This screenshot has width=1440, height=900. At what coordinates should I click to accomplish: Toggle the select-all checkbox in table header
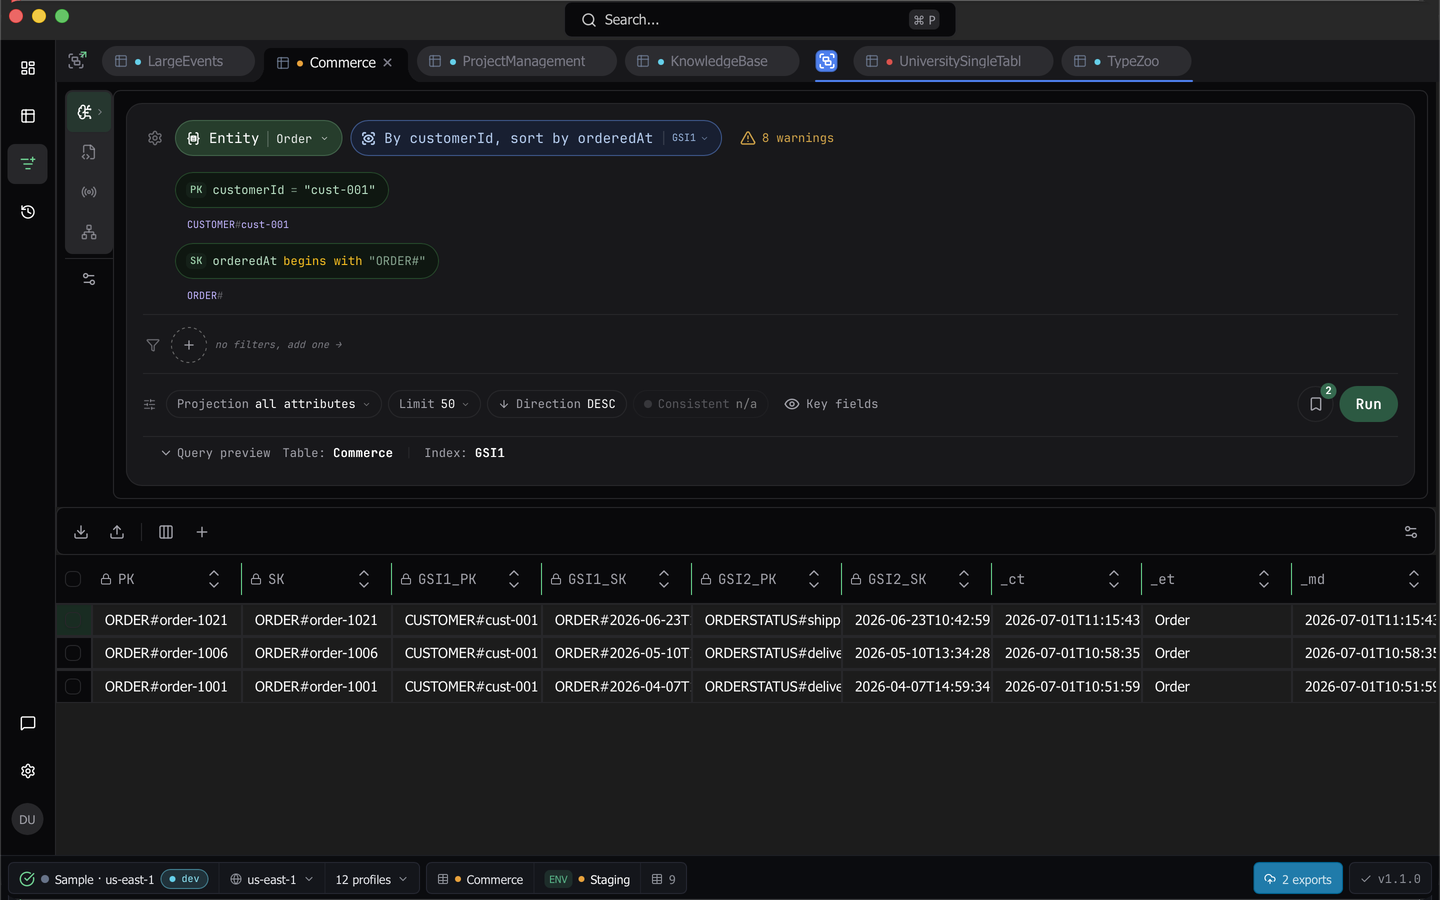73,579
